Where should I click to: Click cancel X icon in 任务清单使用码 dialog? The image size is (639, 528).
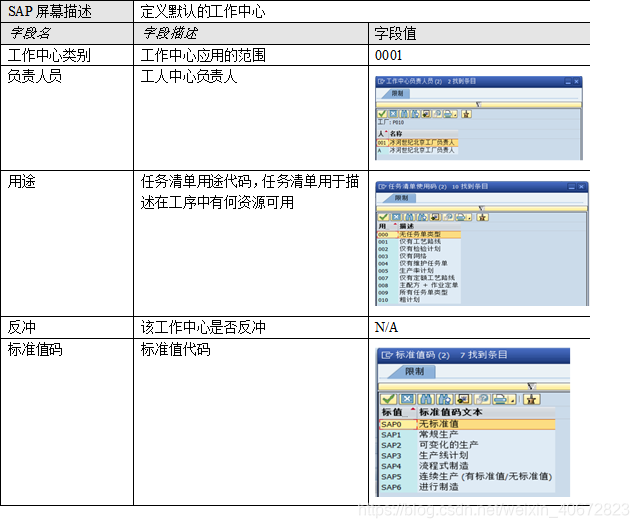click(396, 217)
